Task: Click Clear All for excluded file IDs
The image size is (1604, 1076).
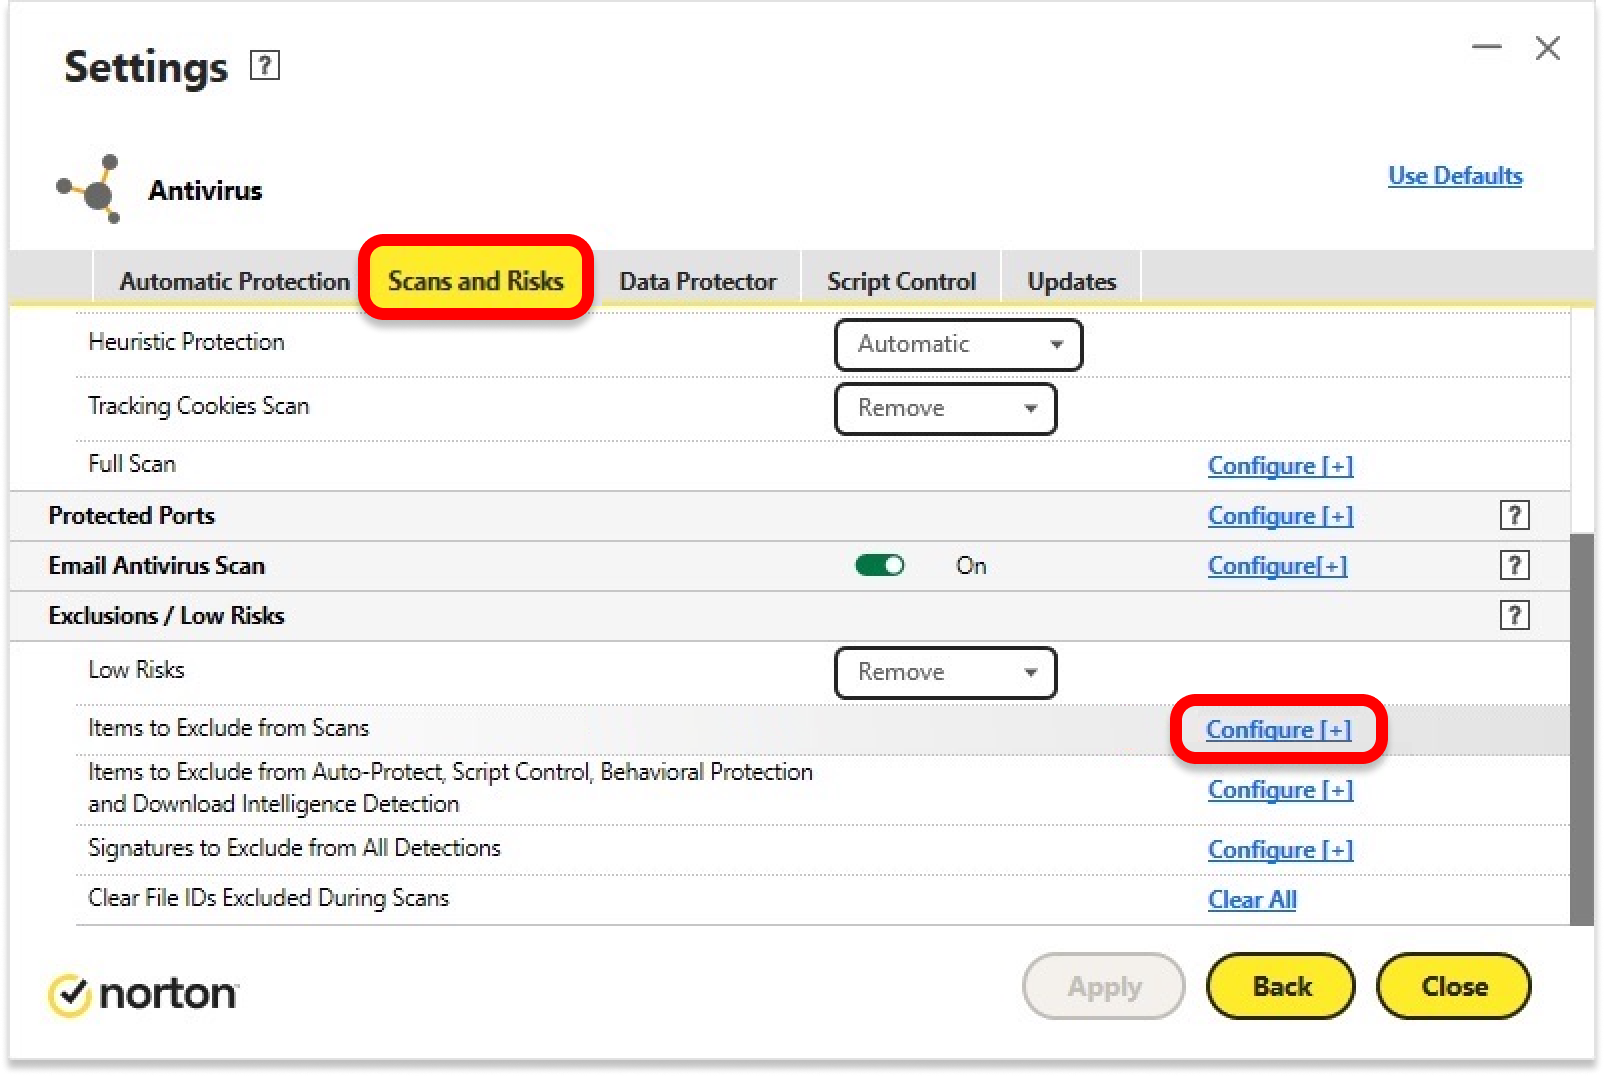Action: click(1252, 900)
